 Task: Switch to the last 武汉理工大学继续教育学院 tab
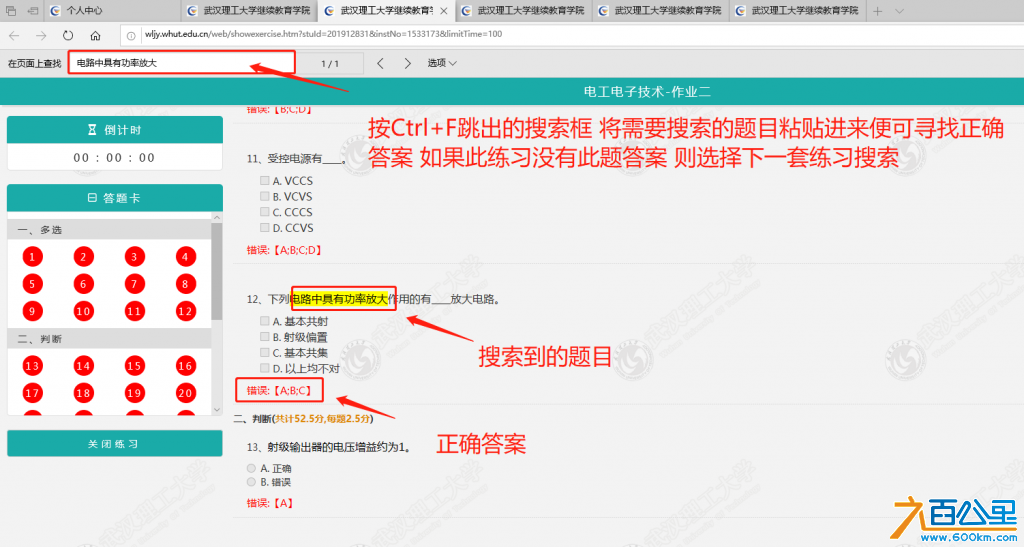pos(797,10)
